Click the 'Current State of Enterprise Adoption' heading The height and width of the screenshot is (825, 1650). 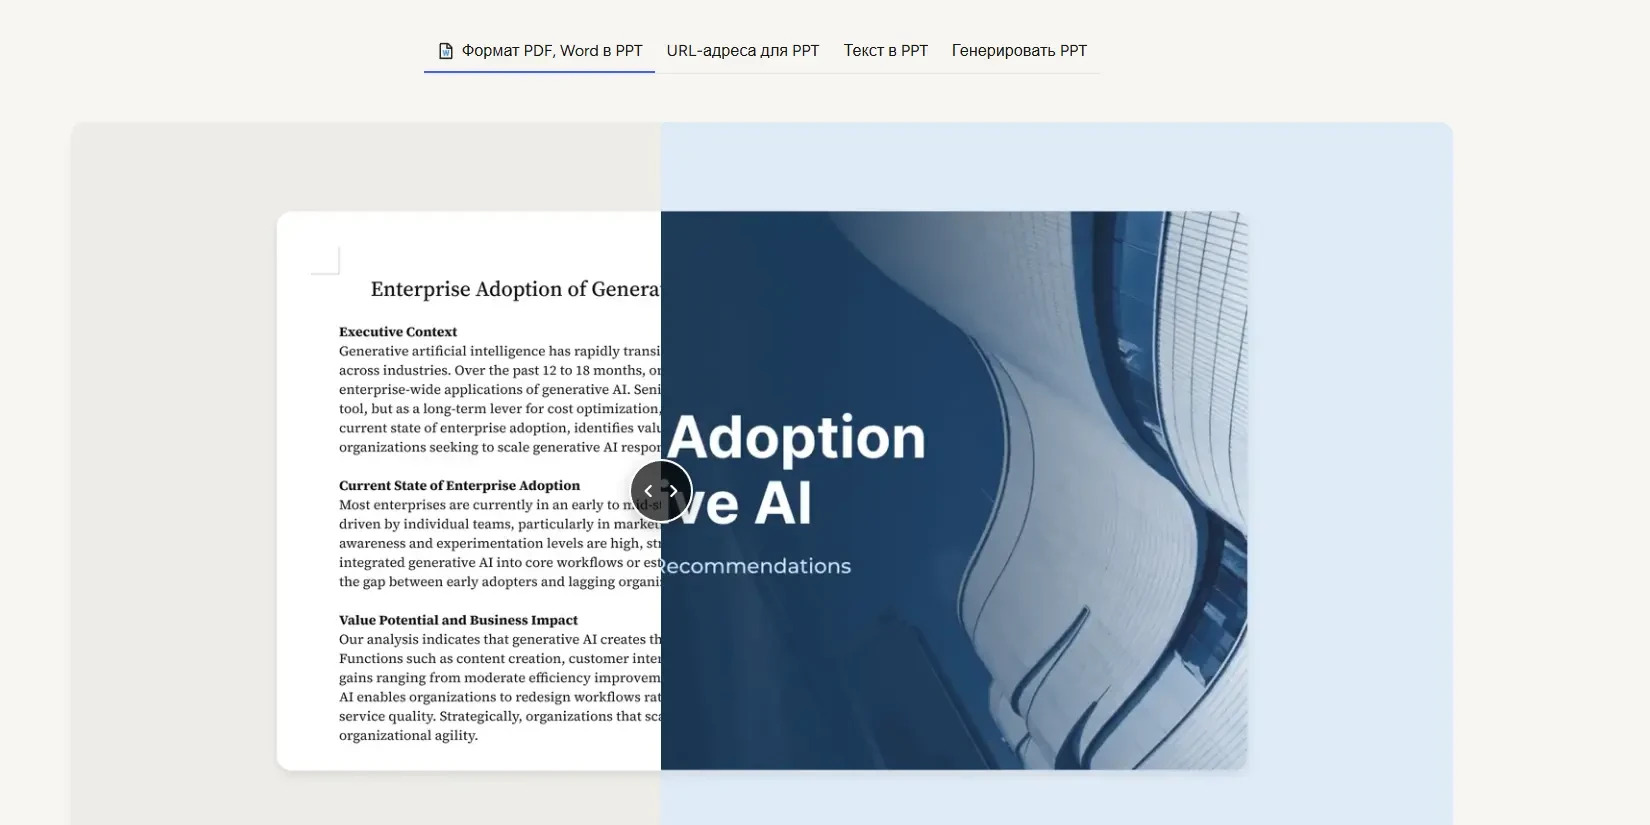point(459,486)
